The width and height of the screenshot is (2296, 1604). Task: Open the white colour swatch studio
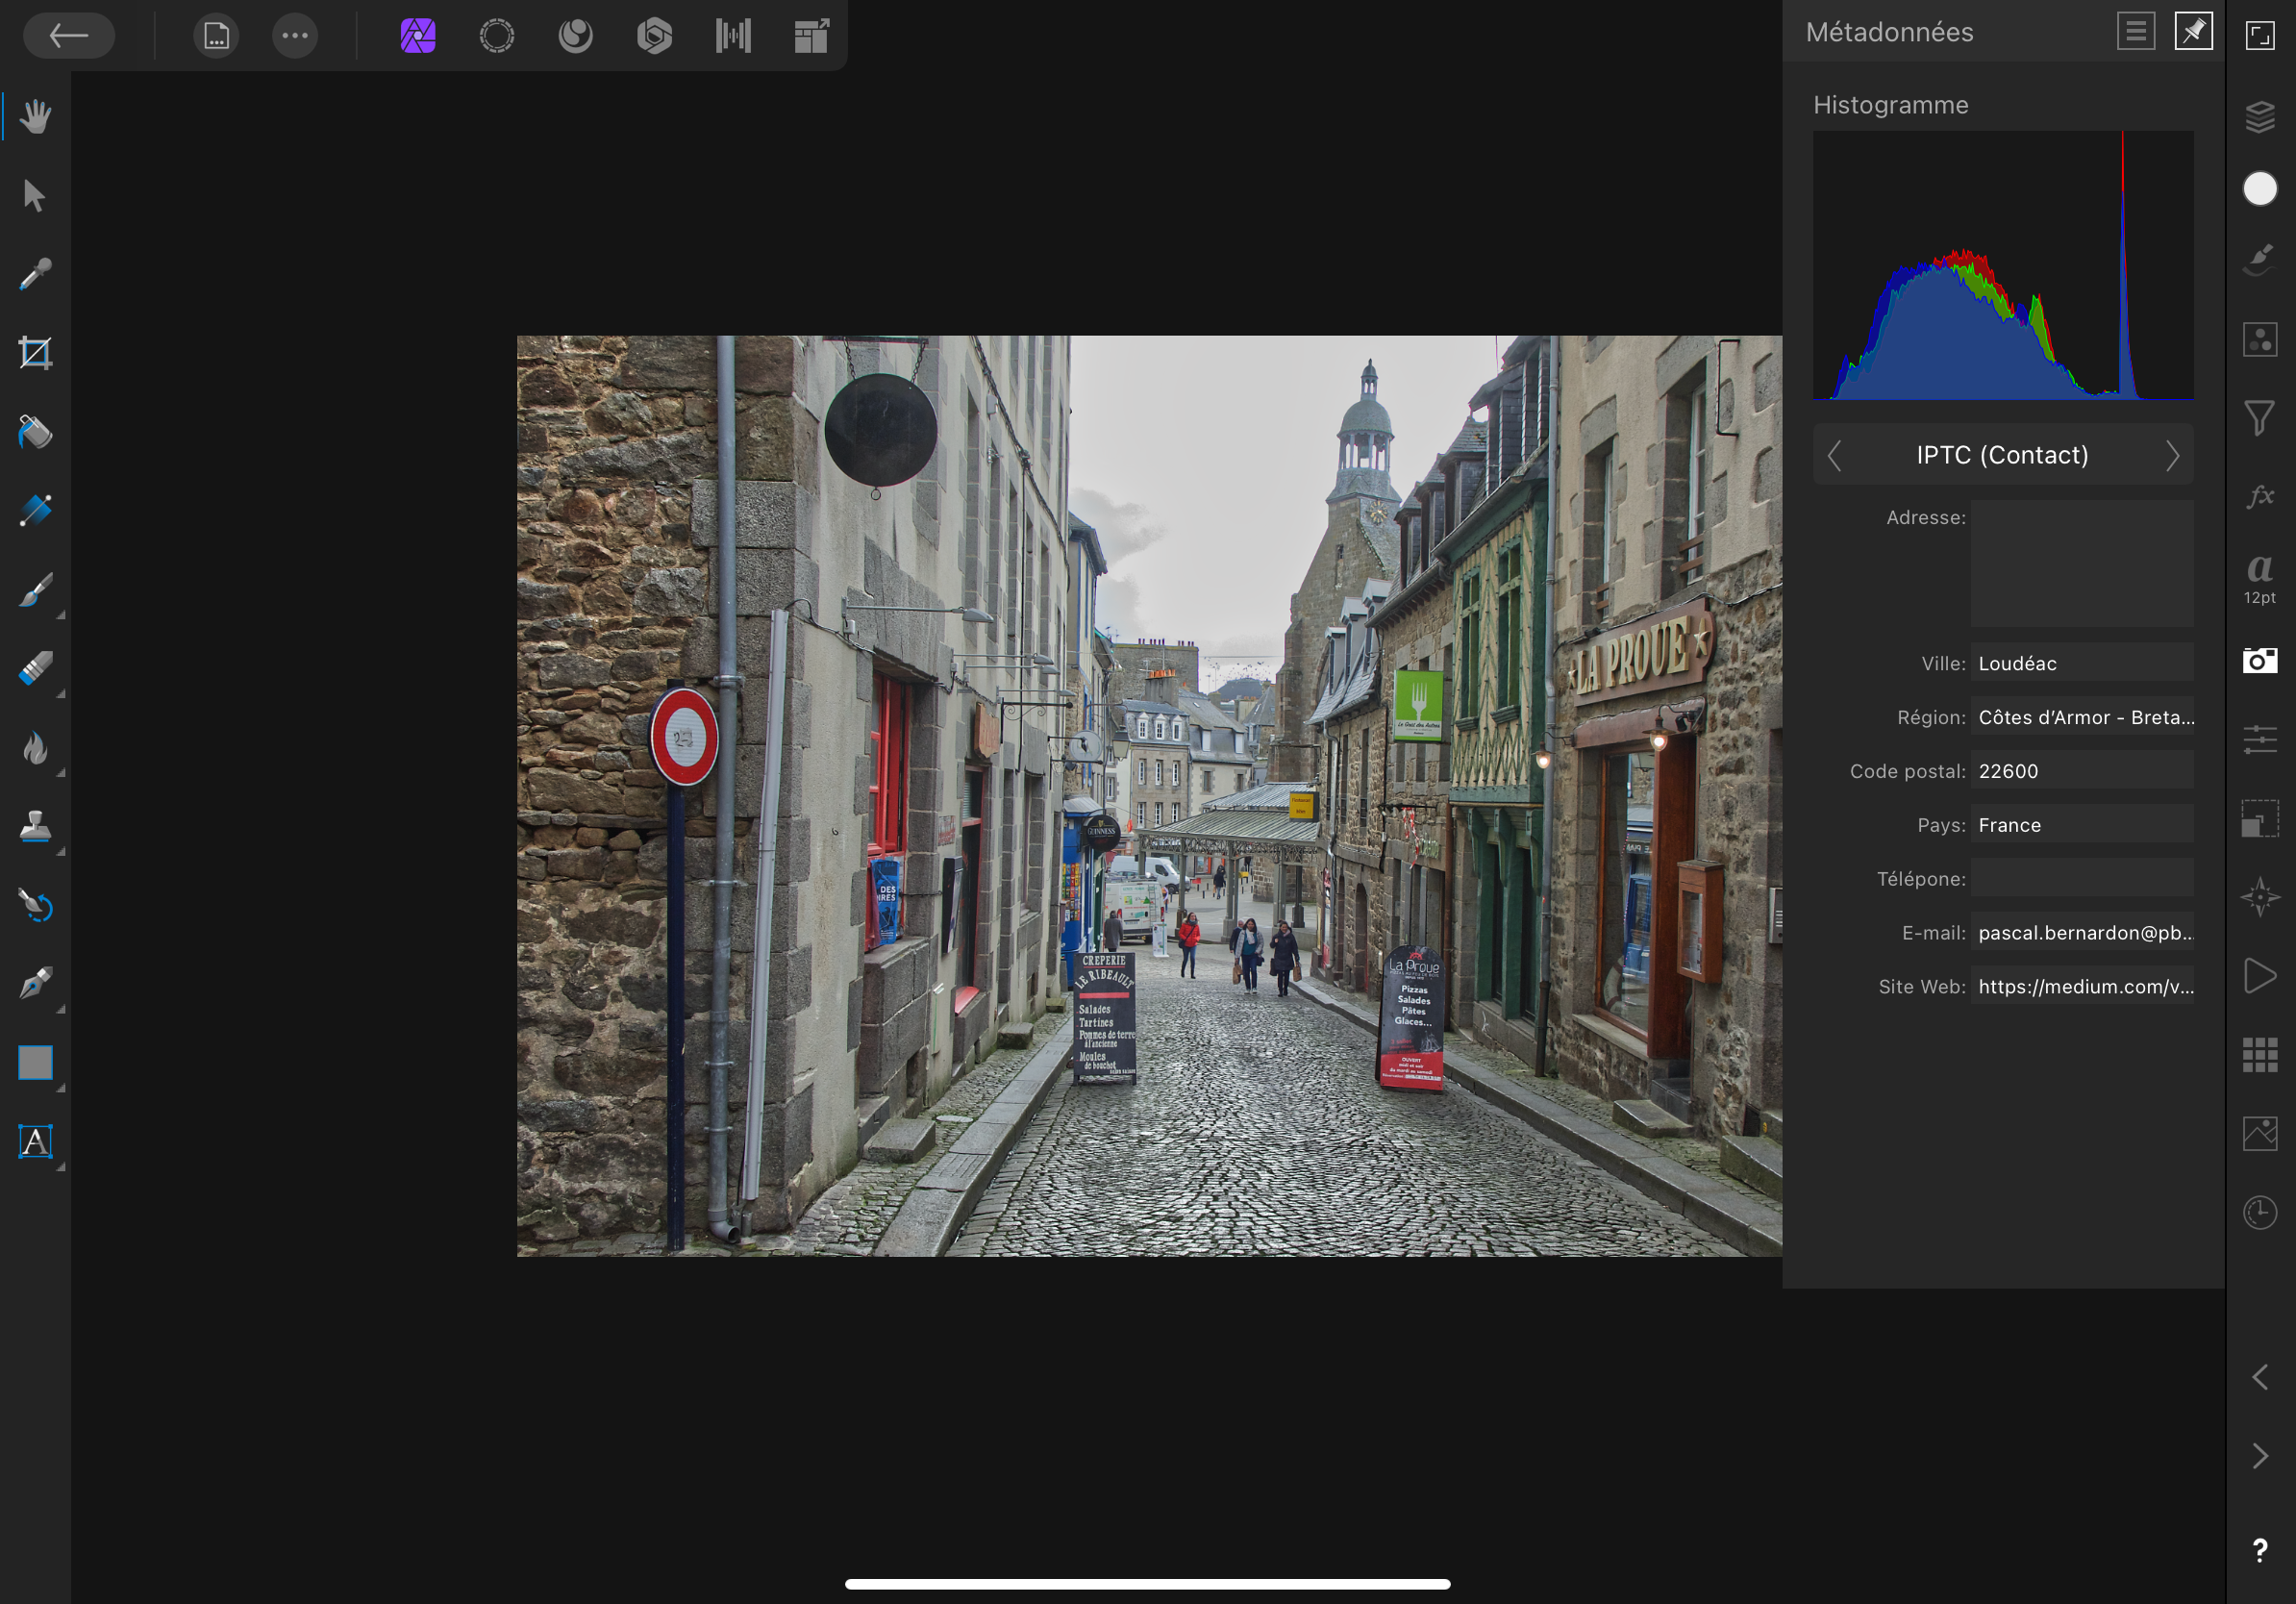click(x=2260, y=189)
